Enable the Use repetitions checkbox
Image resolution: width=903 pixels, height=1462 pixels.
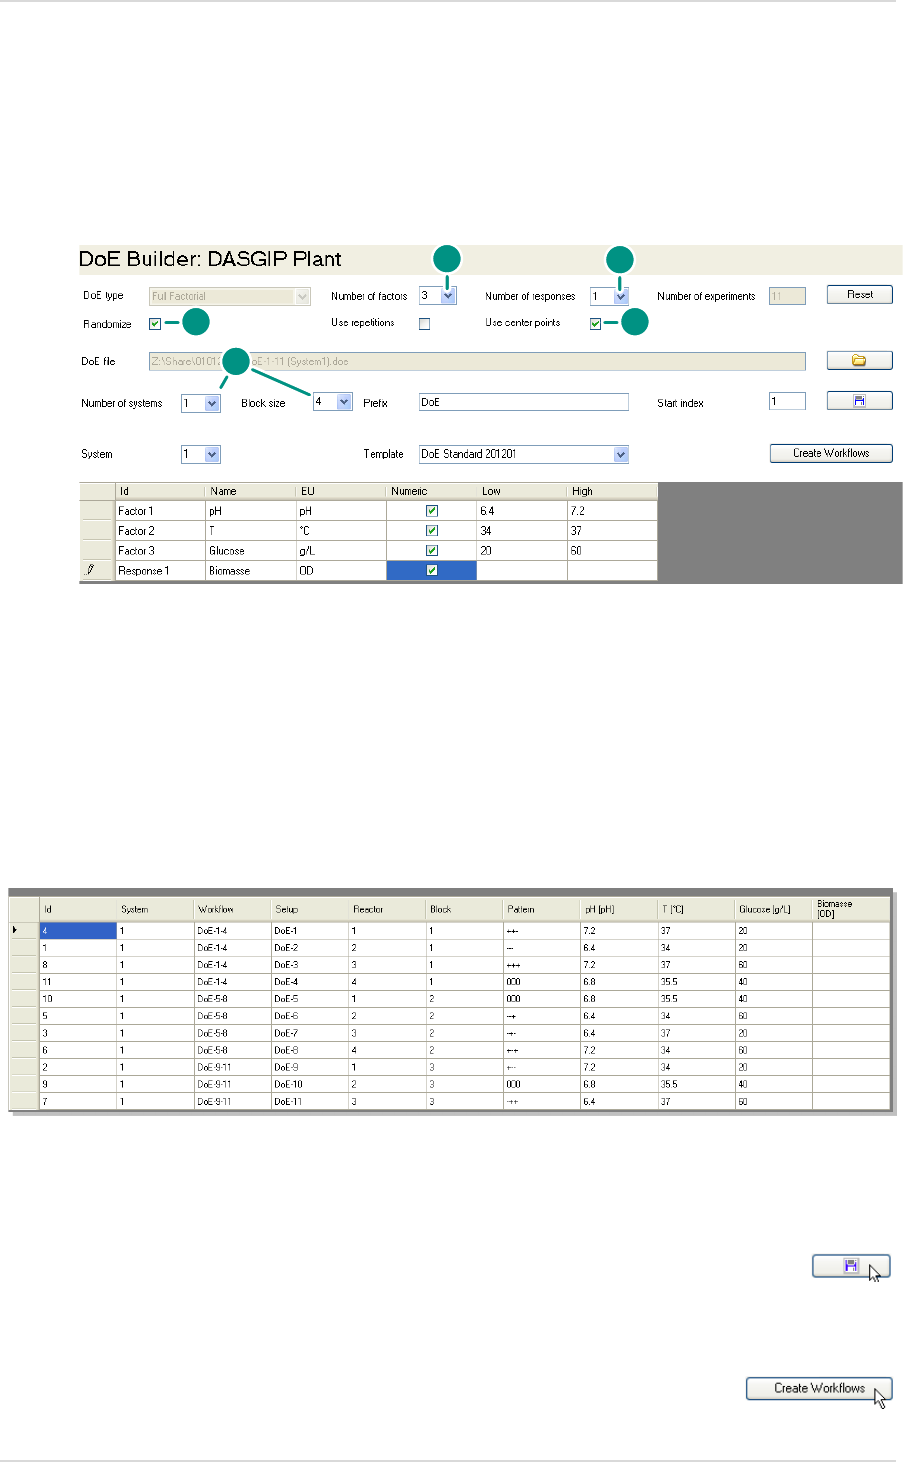pyautogui.click(x=424, y=324)
